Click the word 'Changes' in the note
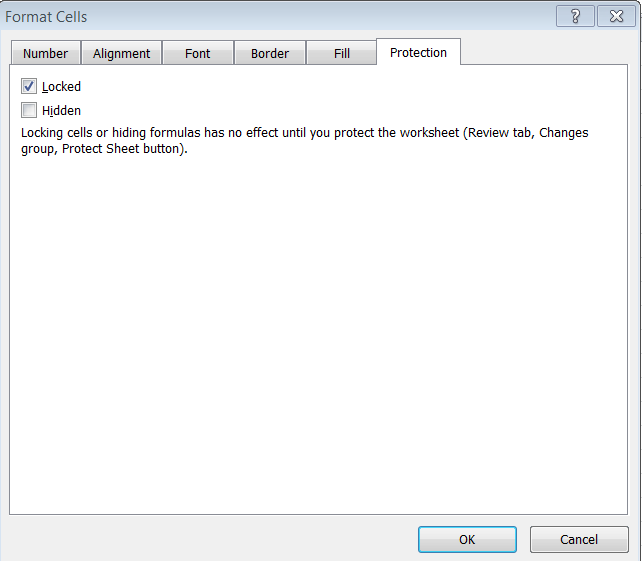This screenshot has height=561, width=642. [x=564, y=133]
